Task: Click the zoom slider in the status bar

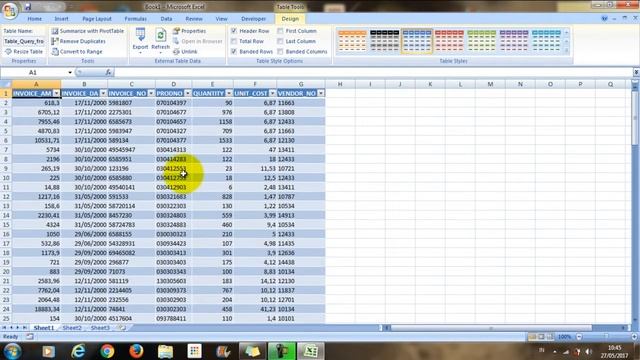Action: click(607, 337)
